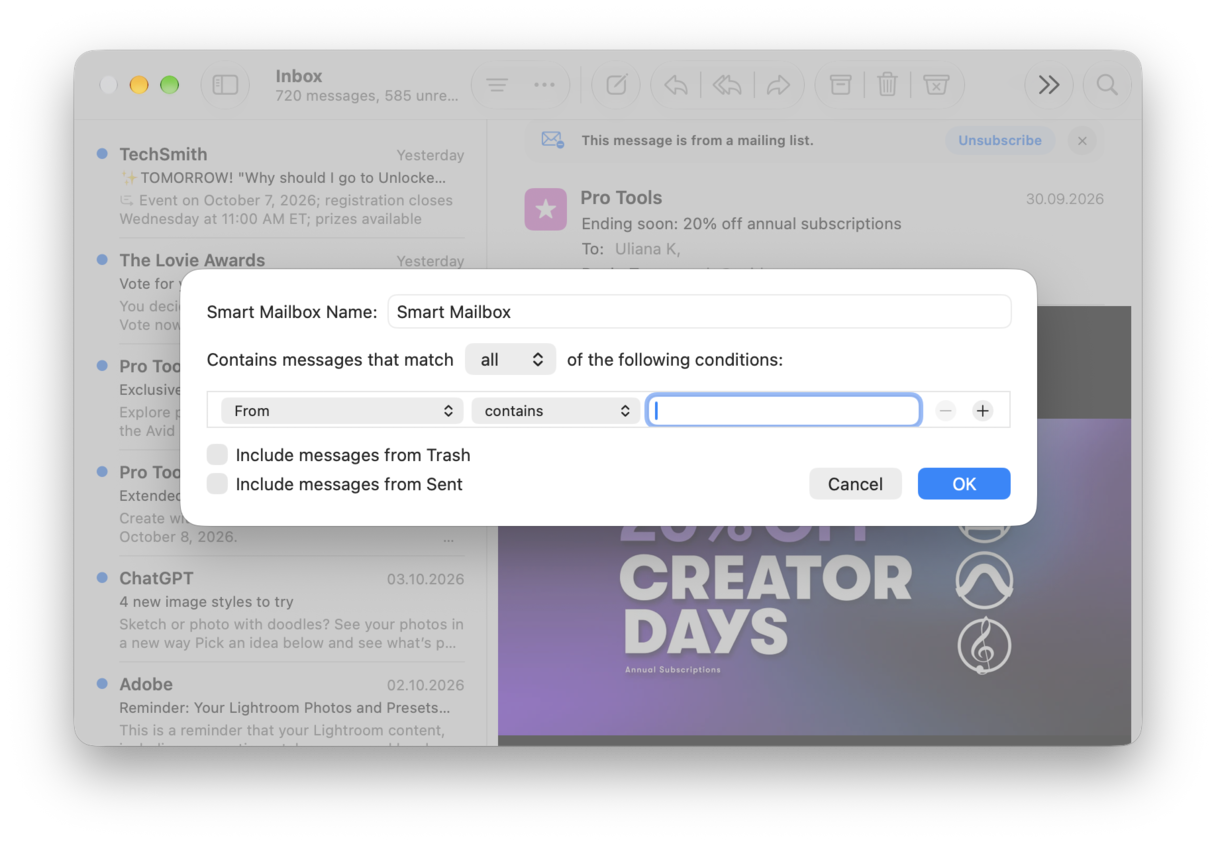Enable Include messages from Sent
Image resolution: width=1216 pixels, height=844 pixels.
(x=217, y=484)
